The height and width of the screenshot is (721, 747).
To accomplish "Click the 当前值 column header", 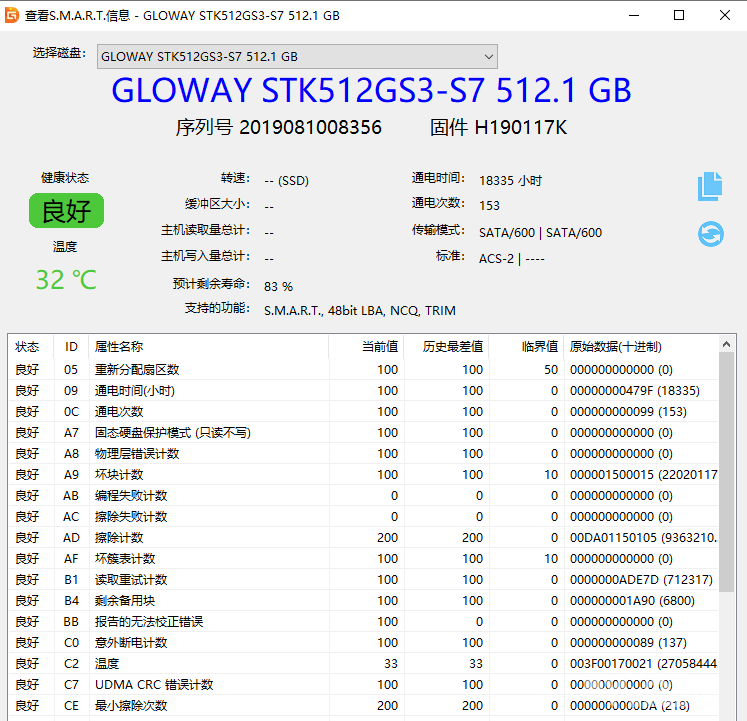I will (x=379, y=347).
